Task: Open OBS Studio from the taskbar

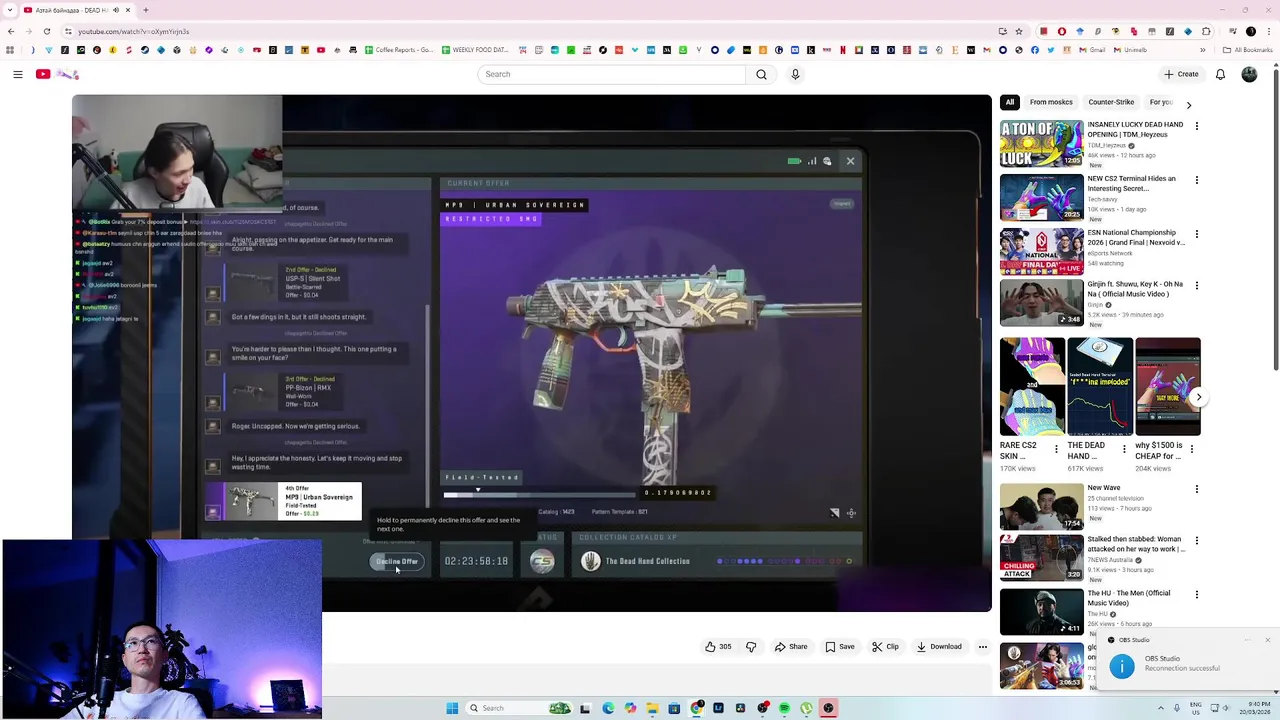Action: [x=828, y=708]
